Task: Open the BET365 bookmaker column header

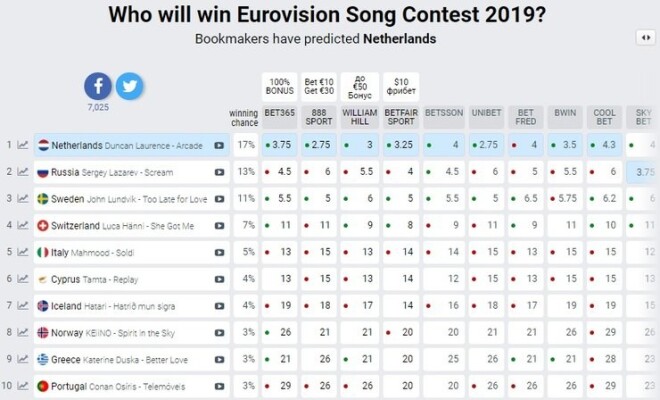Action: [280, 115]
